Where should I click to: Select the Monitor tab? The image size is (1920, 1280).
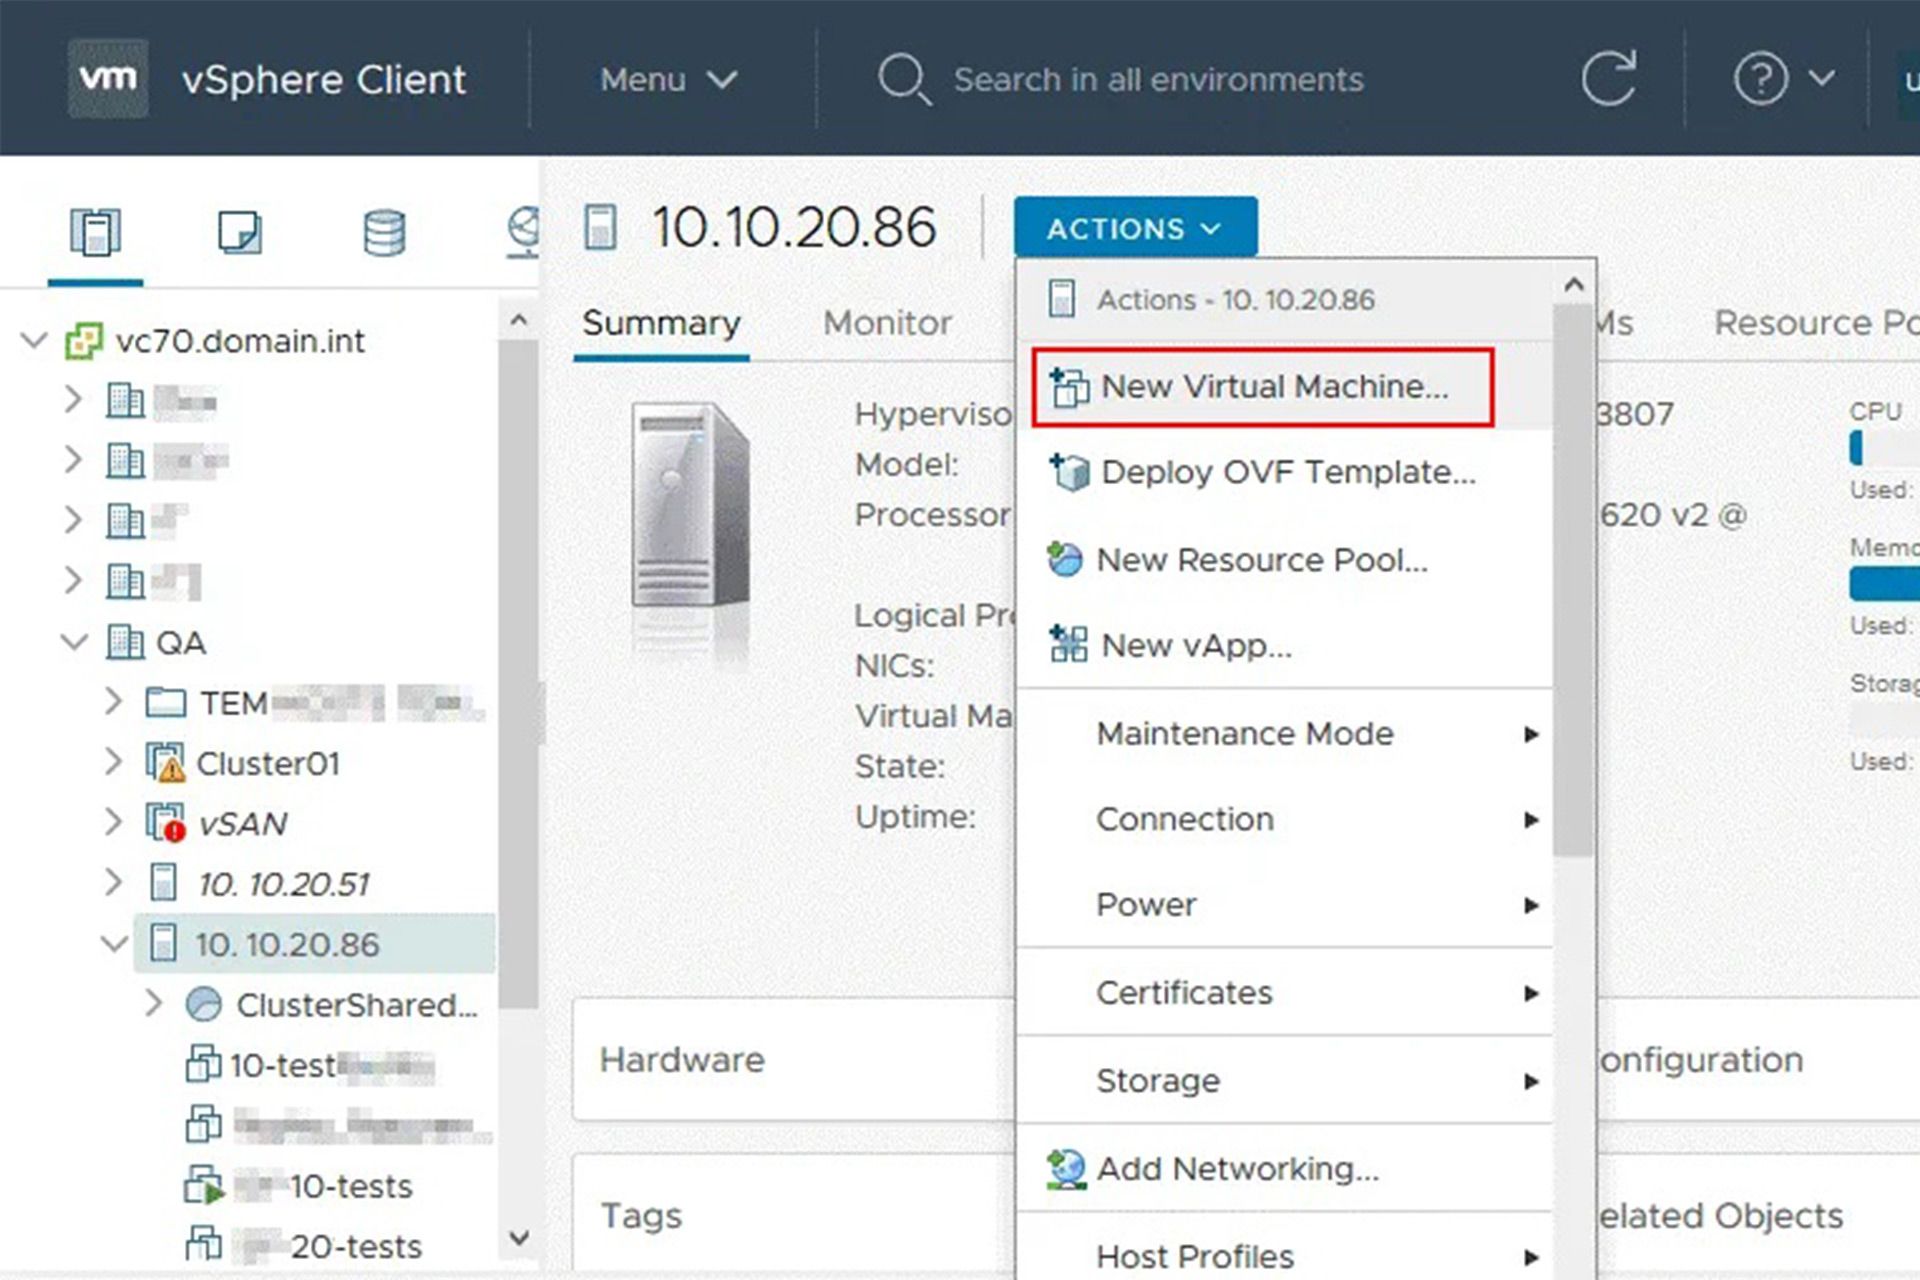click(x=887, y=320)
